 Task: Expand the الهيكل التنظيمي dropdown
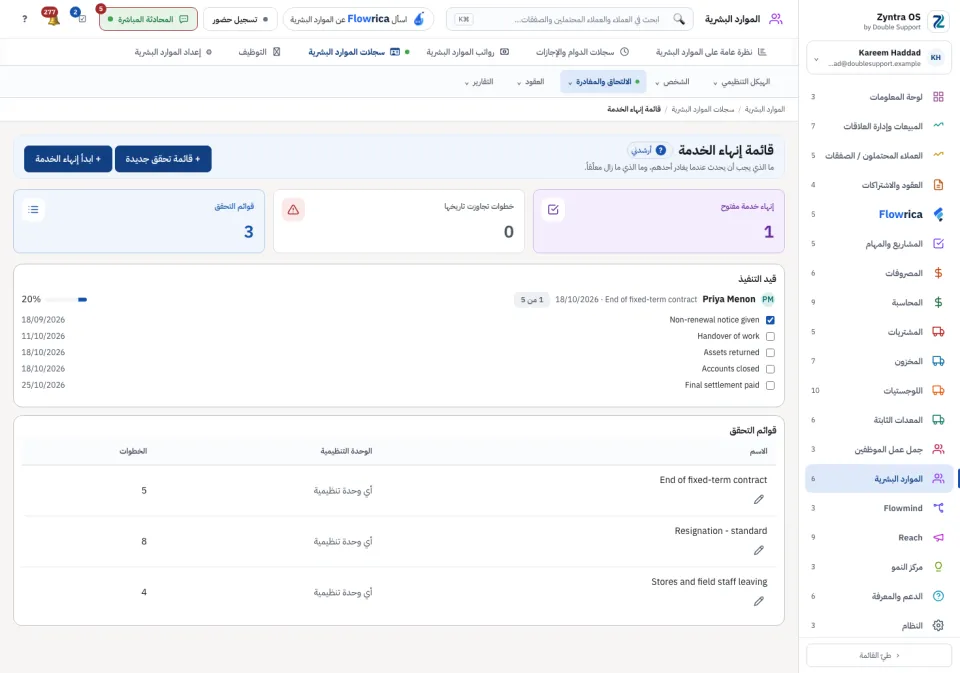click(742, 82)
